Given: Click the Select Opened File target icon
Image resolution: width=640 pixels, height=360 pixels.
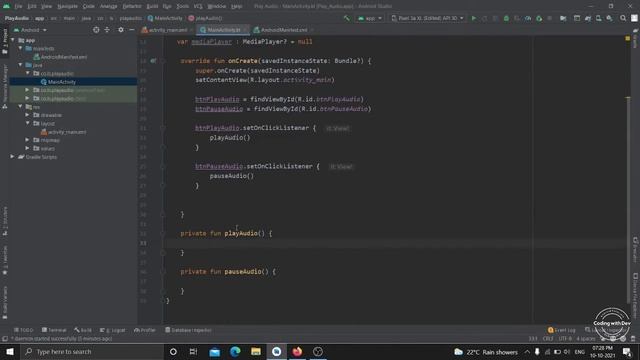Looking at the screenshot, I should [x=96, y=30].
